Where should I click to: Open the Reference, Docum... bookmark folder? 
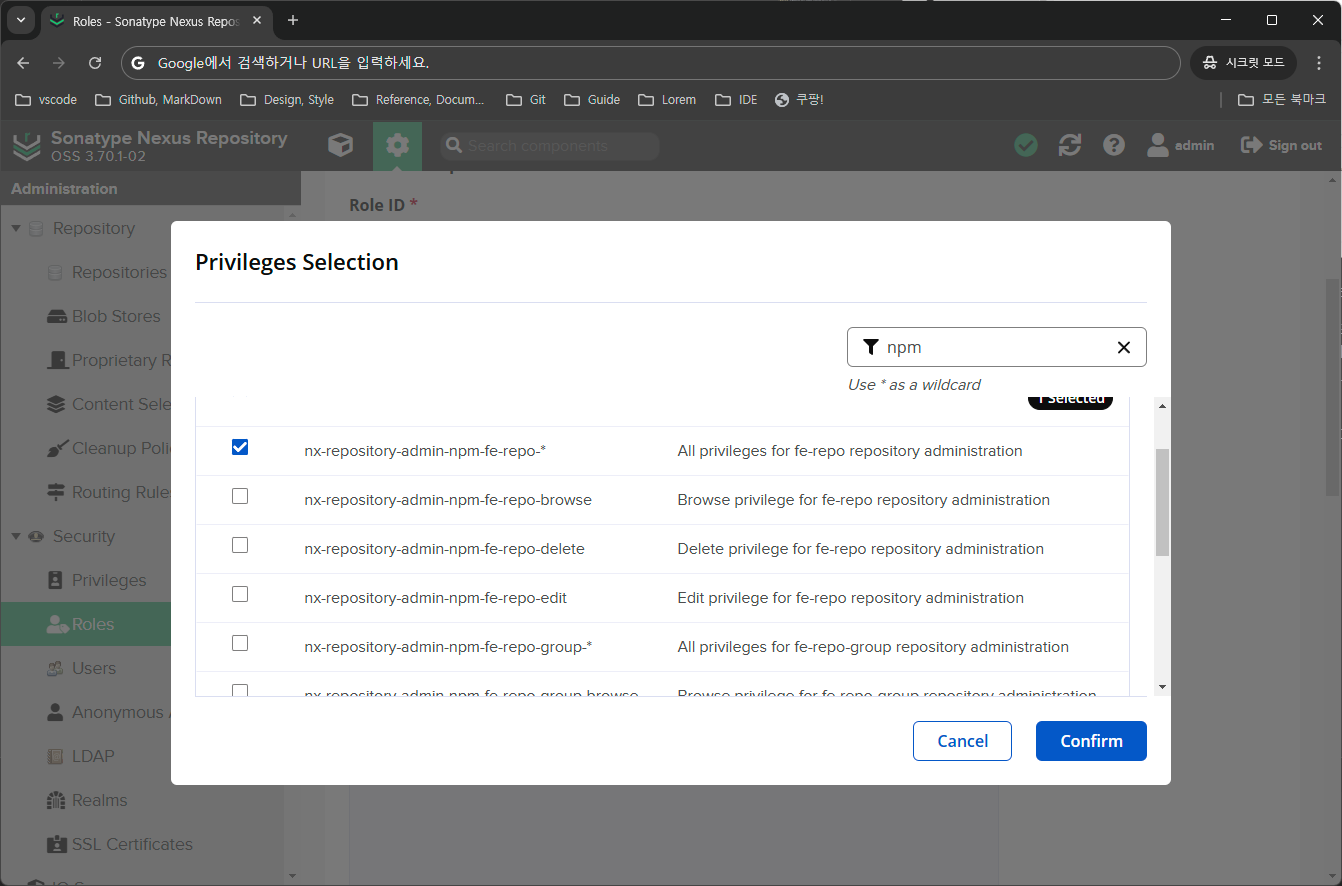(x=417, y=99)
